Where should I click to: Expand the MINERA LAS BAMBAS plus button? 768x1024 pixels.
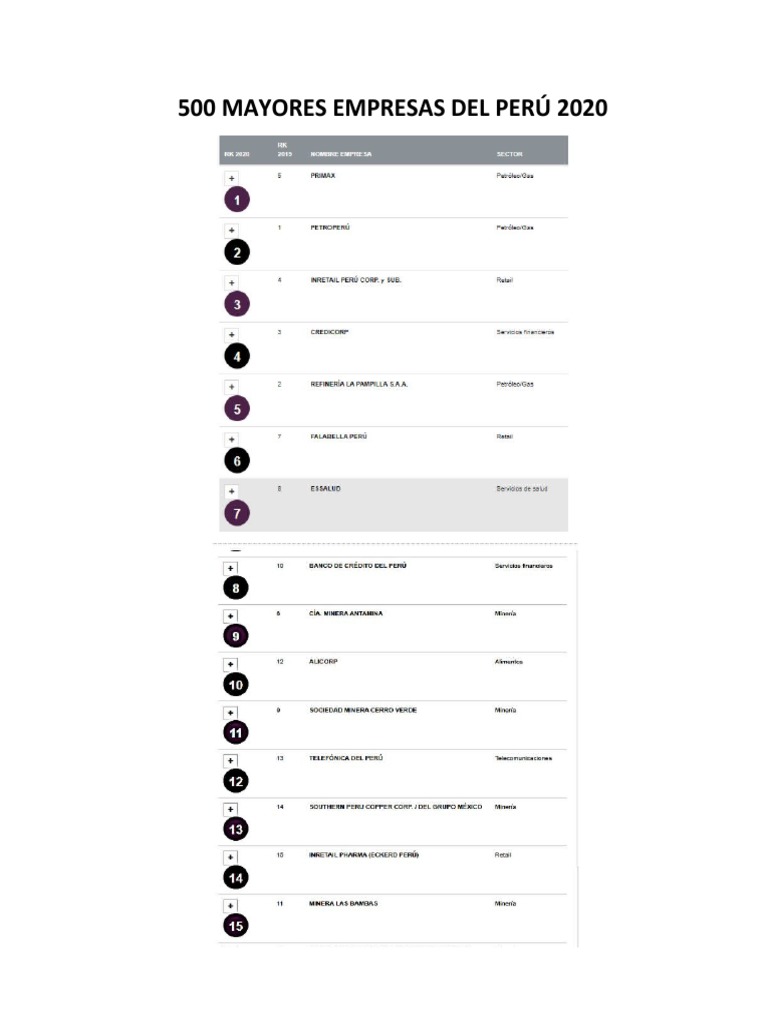pyautogui.click(x=230, y=906)
